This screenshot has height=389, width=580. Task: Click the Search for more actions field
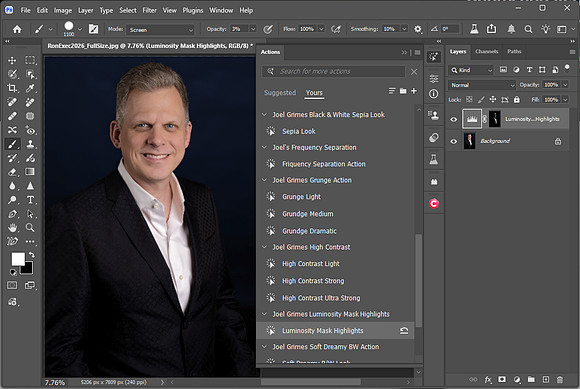click(333, 71)
